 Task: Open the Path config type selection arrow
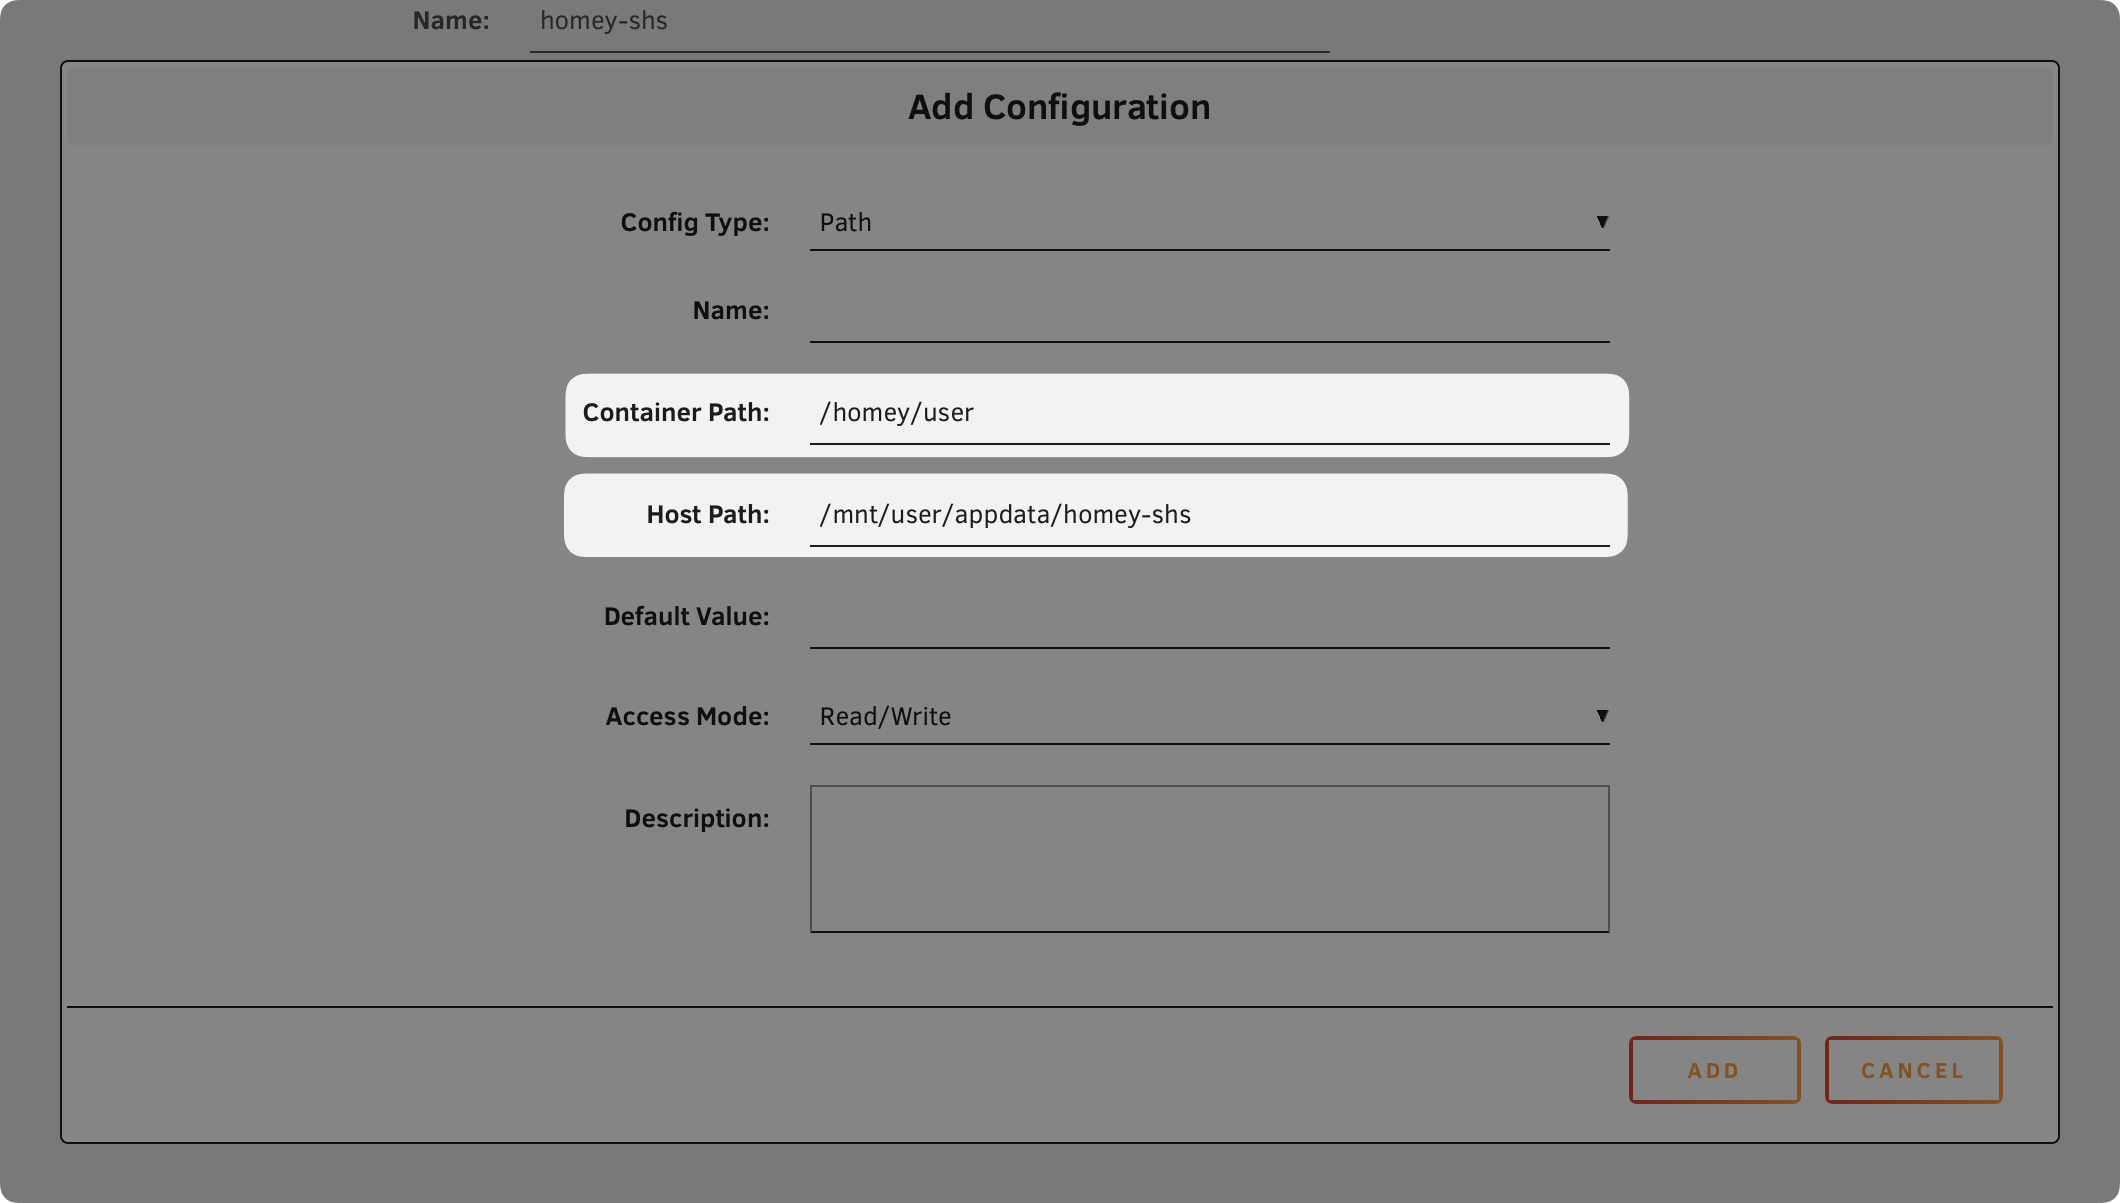1602,222
